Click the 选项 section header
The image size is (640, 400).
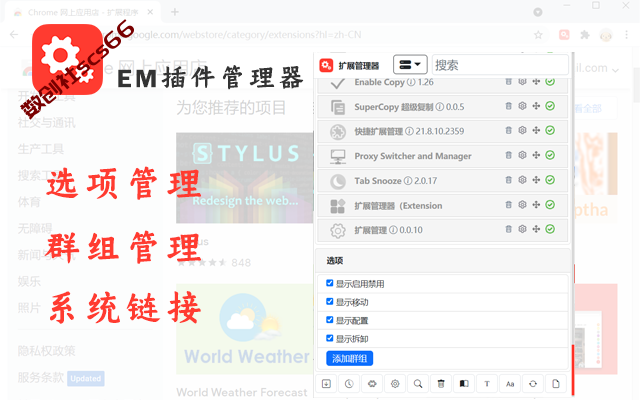(x=443, y=261)
